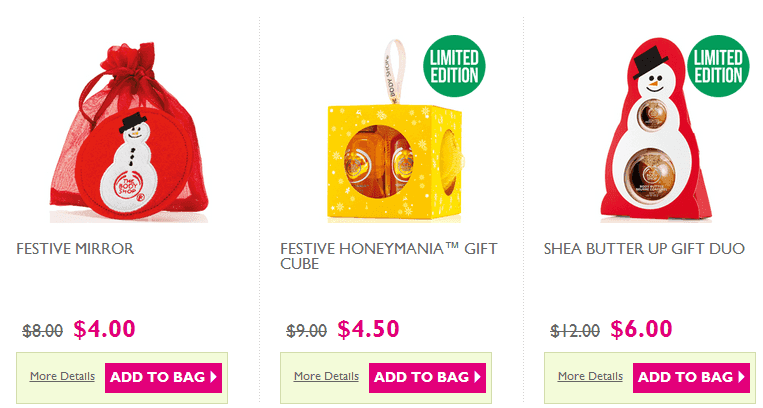Open the Festive Mirror product image
Image resolution: width=763 pixels, height=408 pixels.
point(129,132)
